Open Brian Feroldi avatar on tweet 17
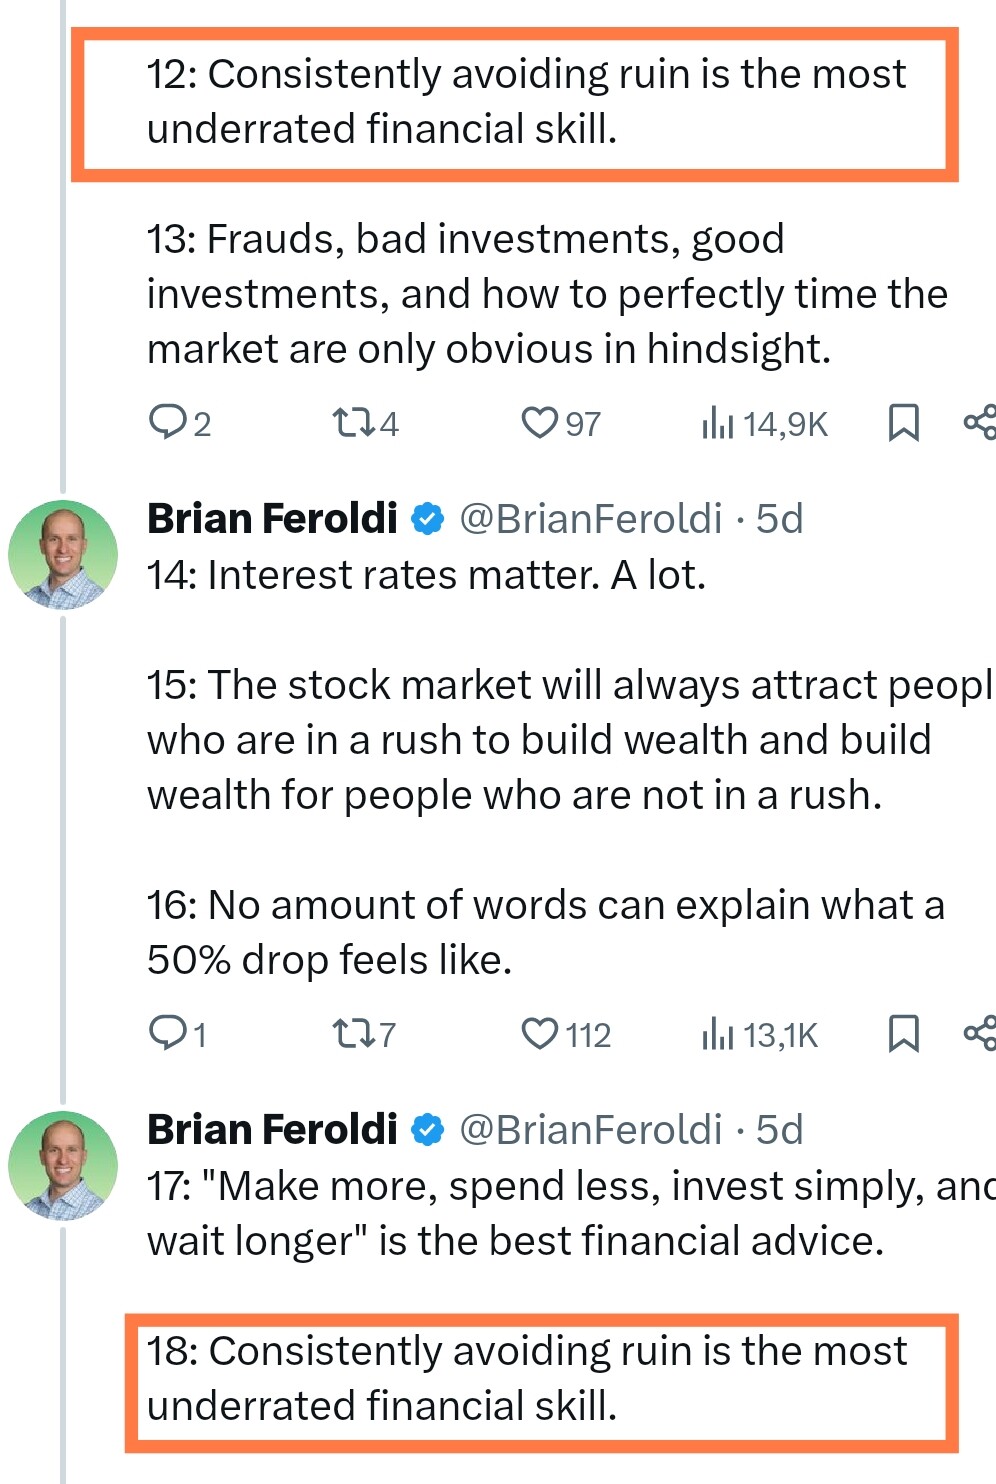 (x=63, y=1166)
